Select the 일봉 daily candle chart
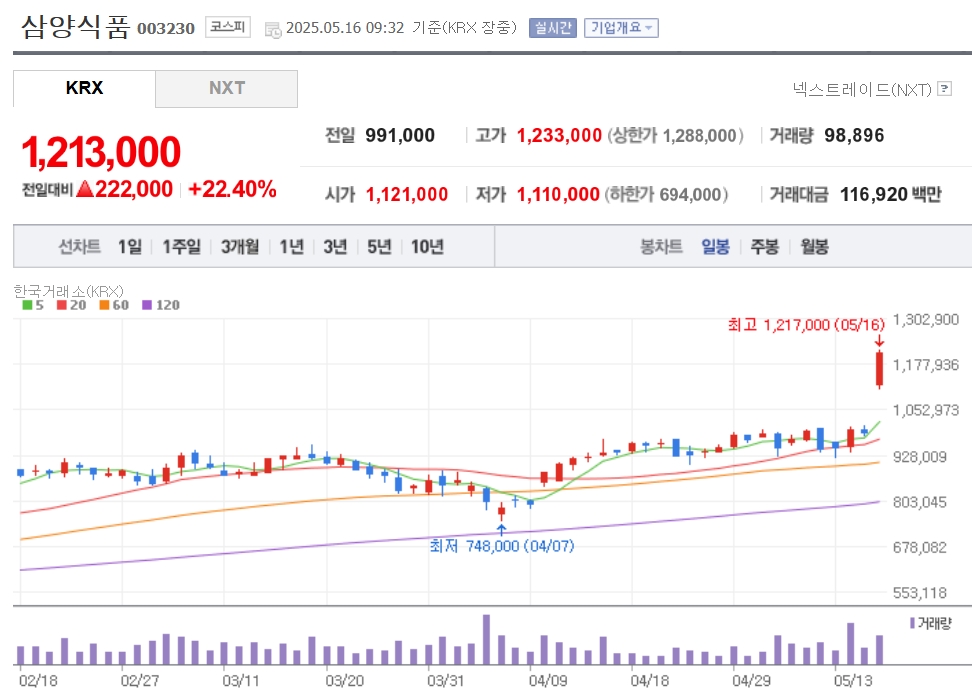Screen dimensions: 972x700 pos(715,247)
